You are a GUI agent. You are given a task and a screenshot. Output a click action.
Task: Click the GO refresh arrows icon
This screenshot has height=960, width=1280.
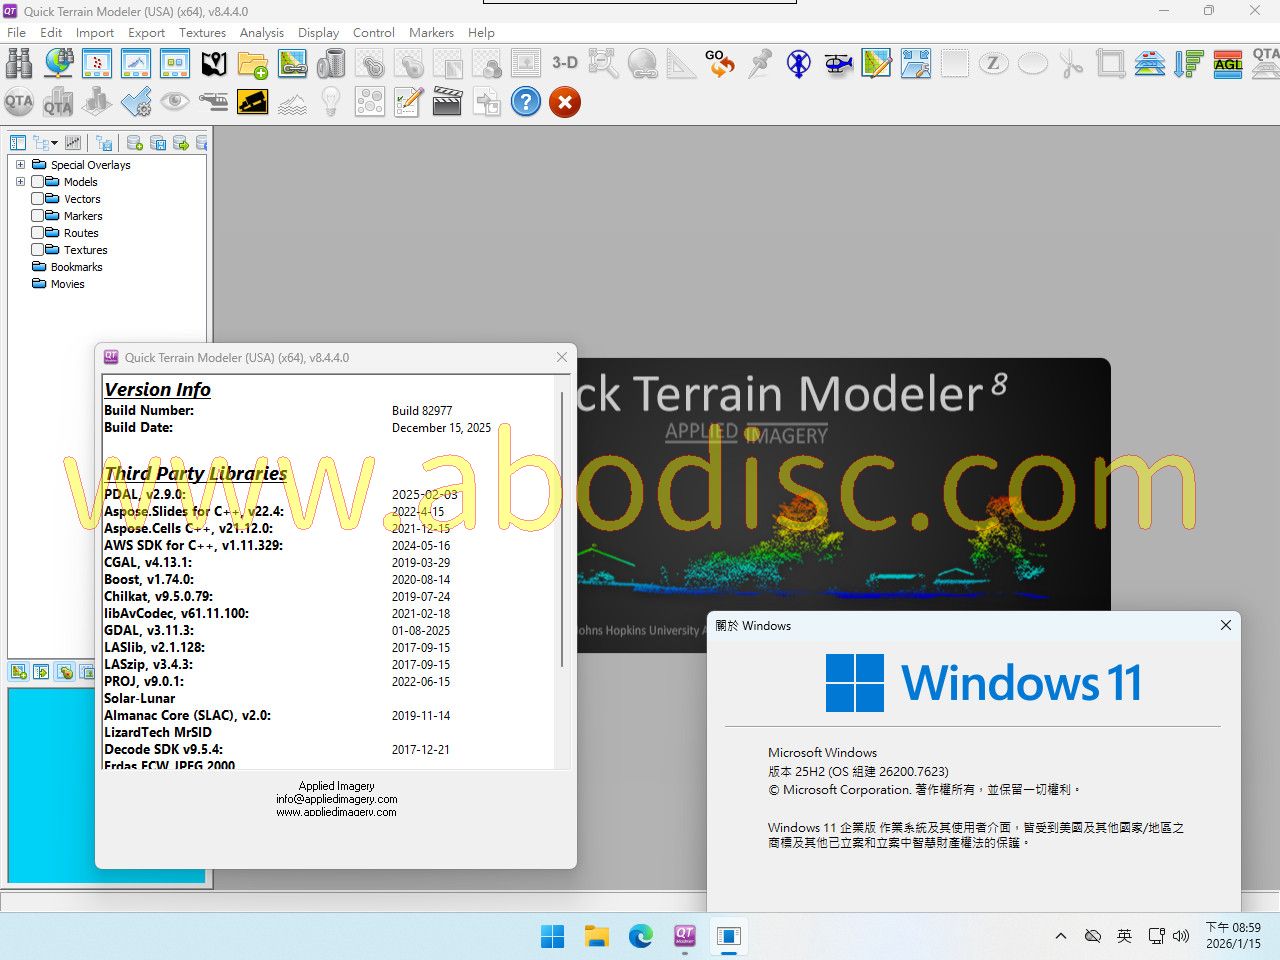tap(719, 64)
